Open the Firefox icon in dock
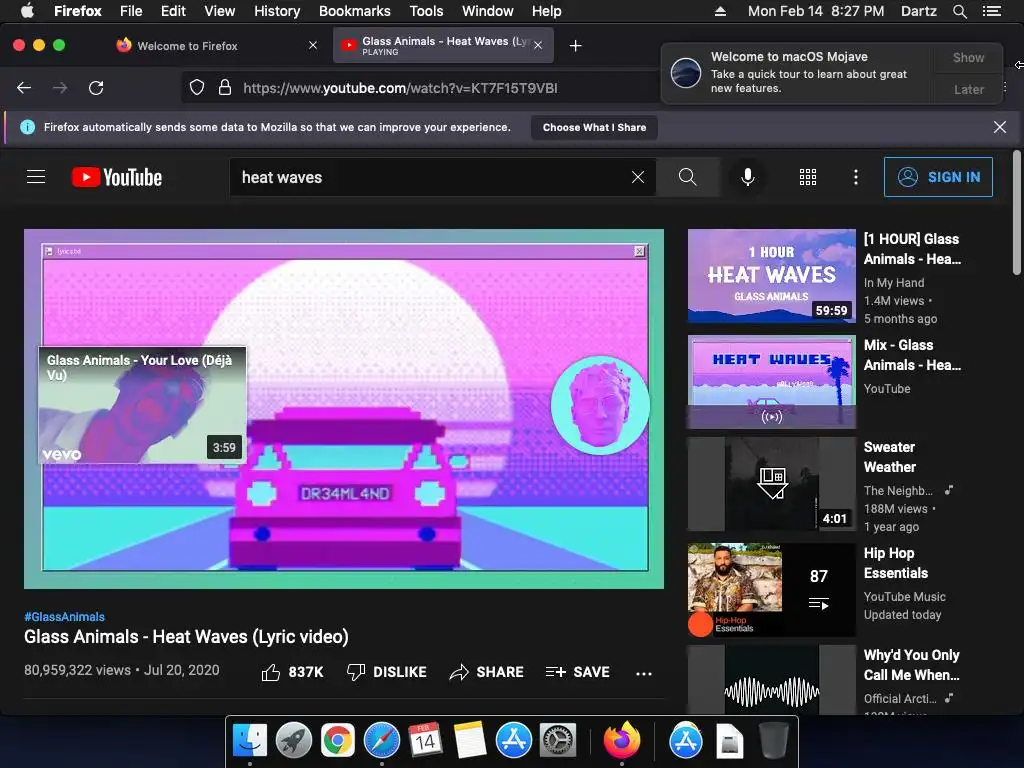Image resolution: width=1024 pixels, height=768 pixels. point(622,741)
